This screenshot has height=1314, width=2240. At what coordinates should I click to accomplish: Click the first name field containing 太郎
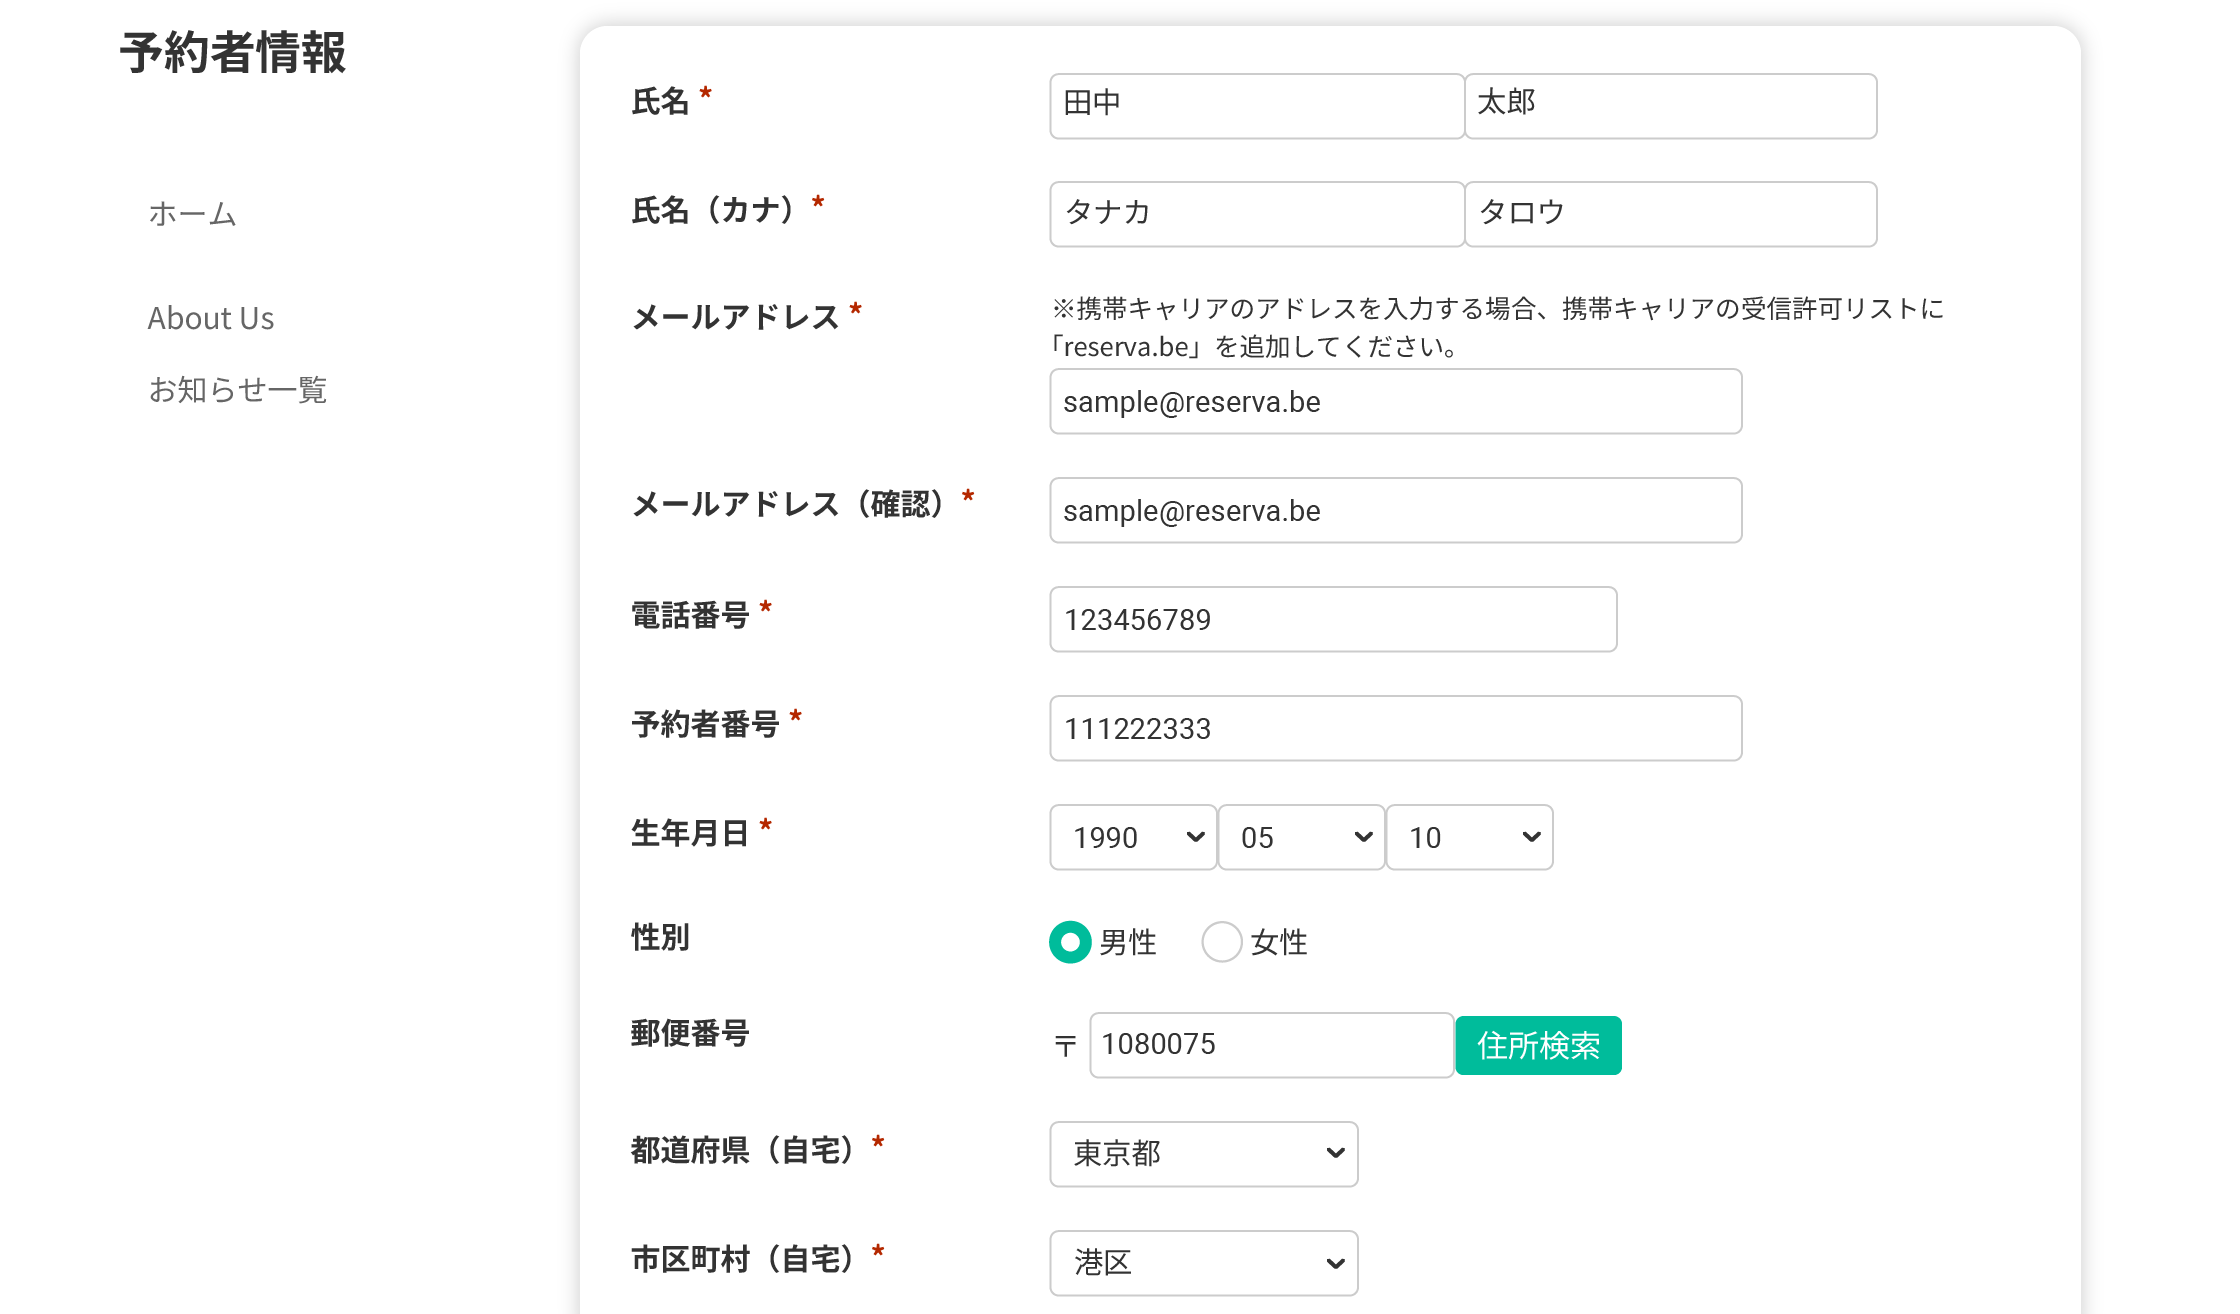point(1670,105)
